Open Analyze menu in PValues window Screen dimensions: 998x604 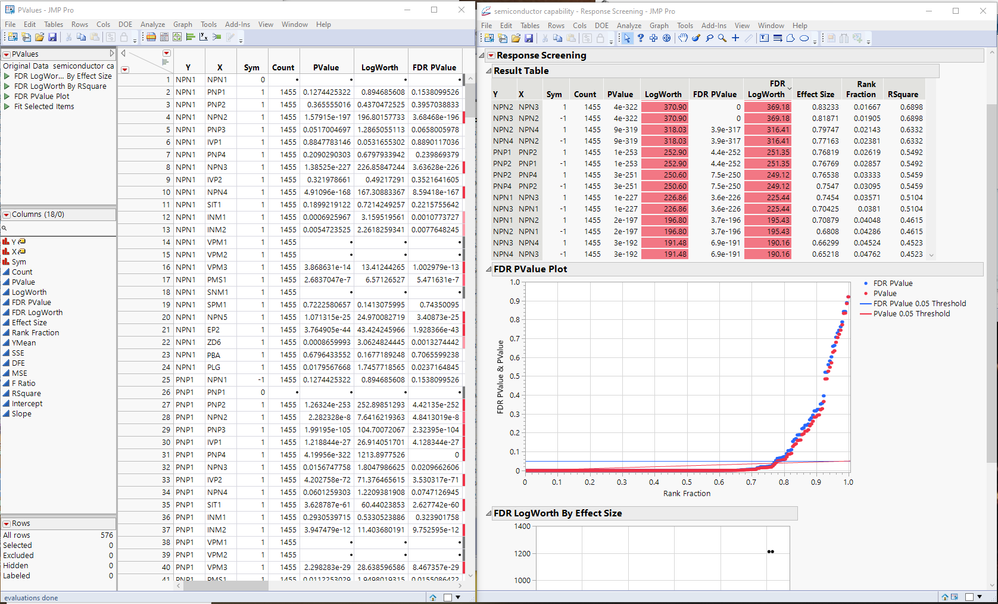click(153, 24)
